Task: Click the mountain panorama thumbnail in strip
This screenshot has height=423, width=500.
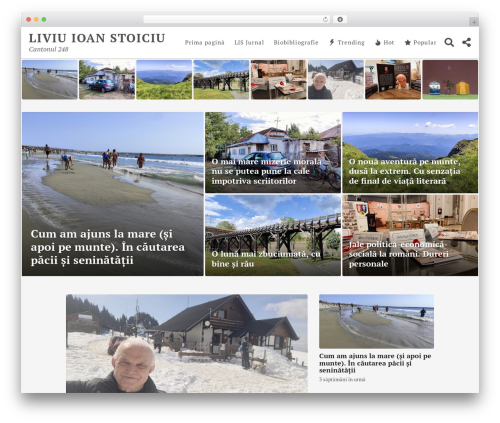Action: coord(164,80)
